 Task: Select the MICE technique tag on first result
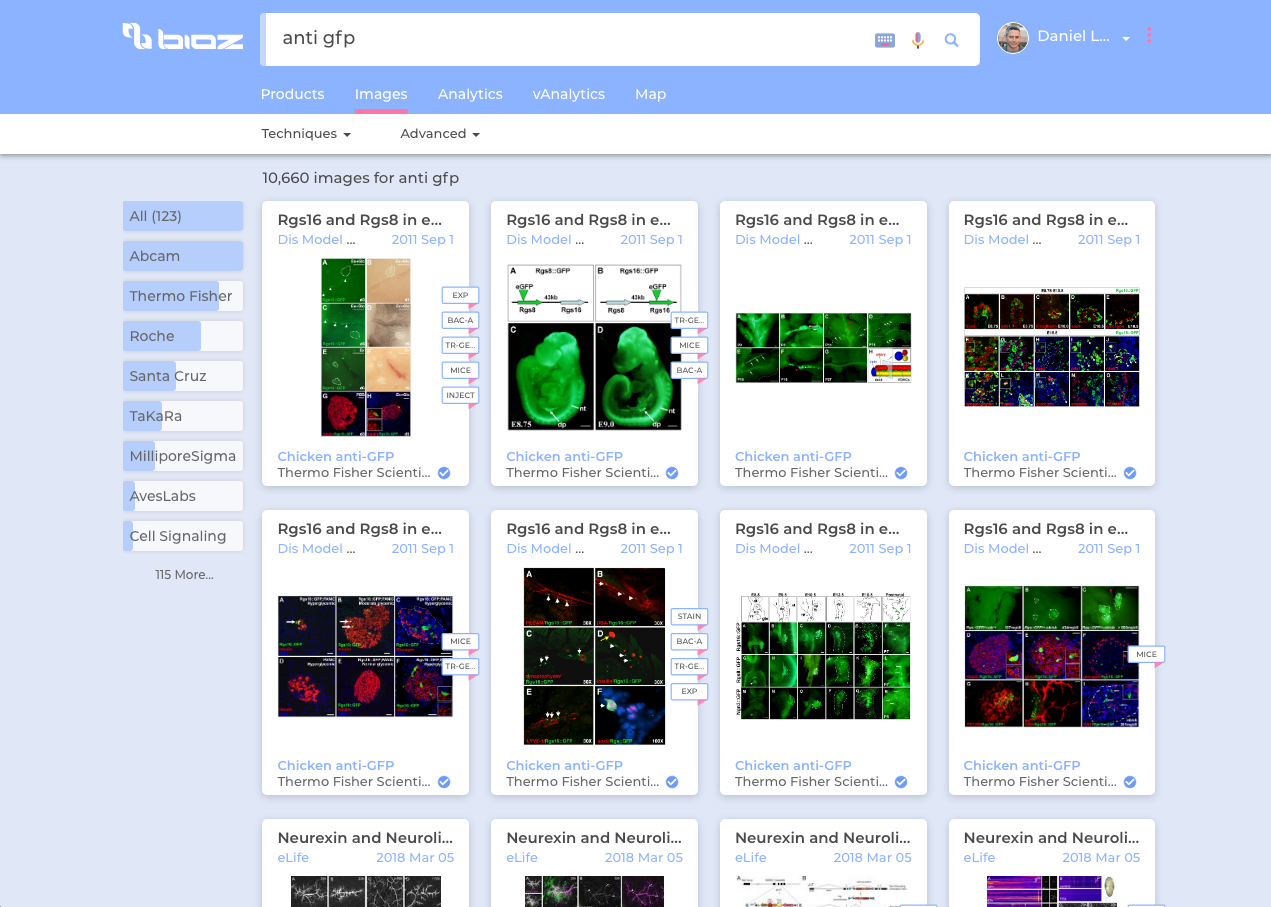(460, 370)
